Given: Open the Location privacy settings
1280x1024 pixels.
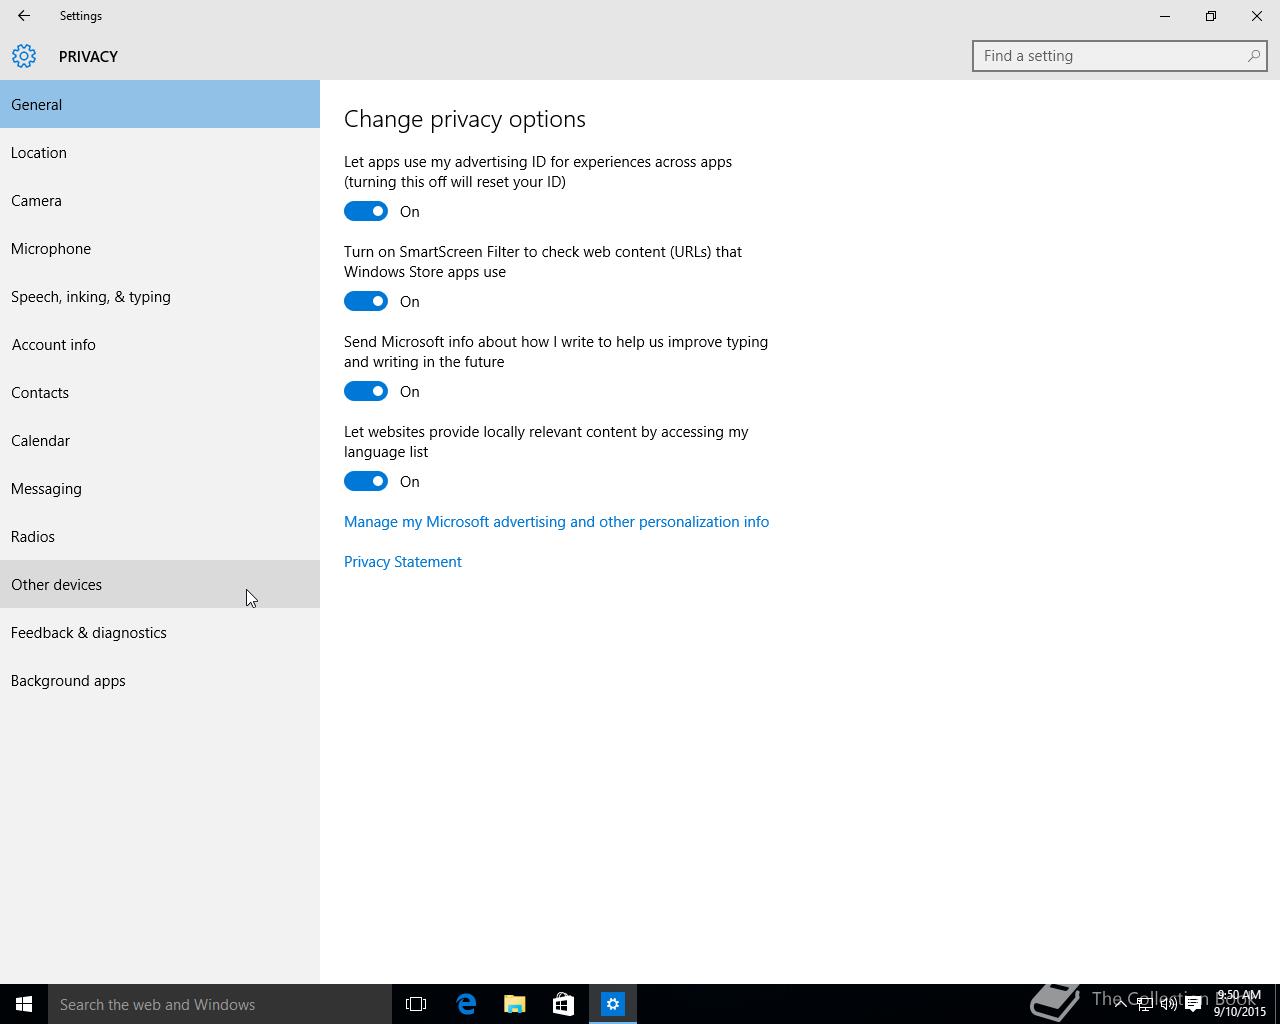Looking at the screenshot, I should (160, 152).
